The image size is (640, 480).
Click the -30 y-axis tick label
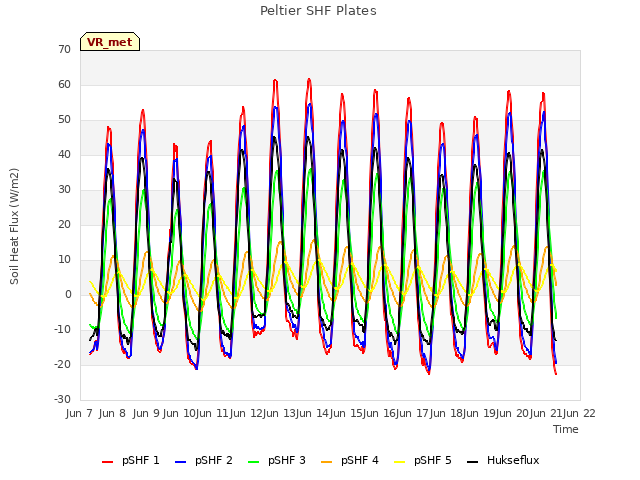62,400
